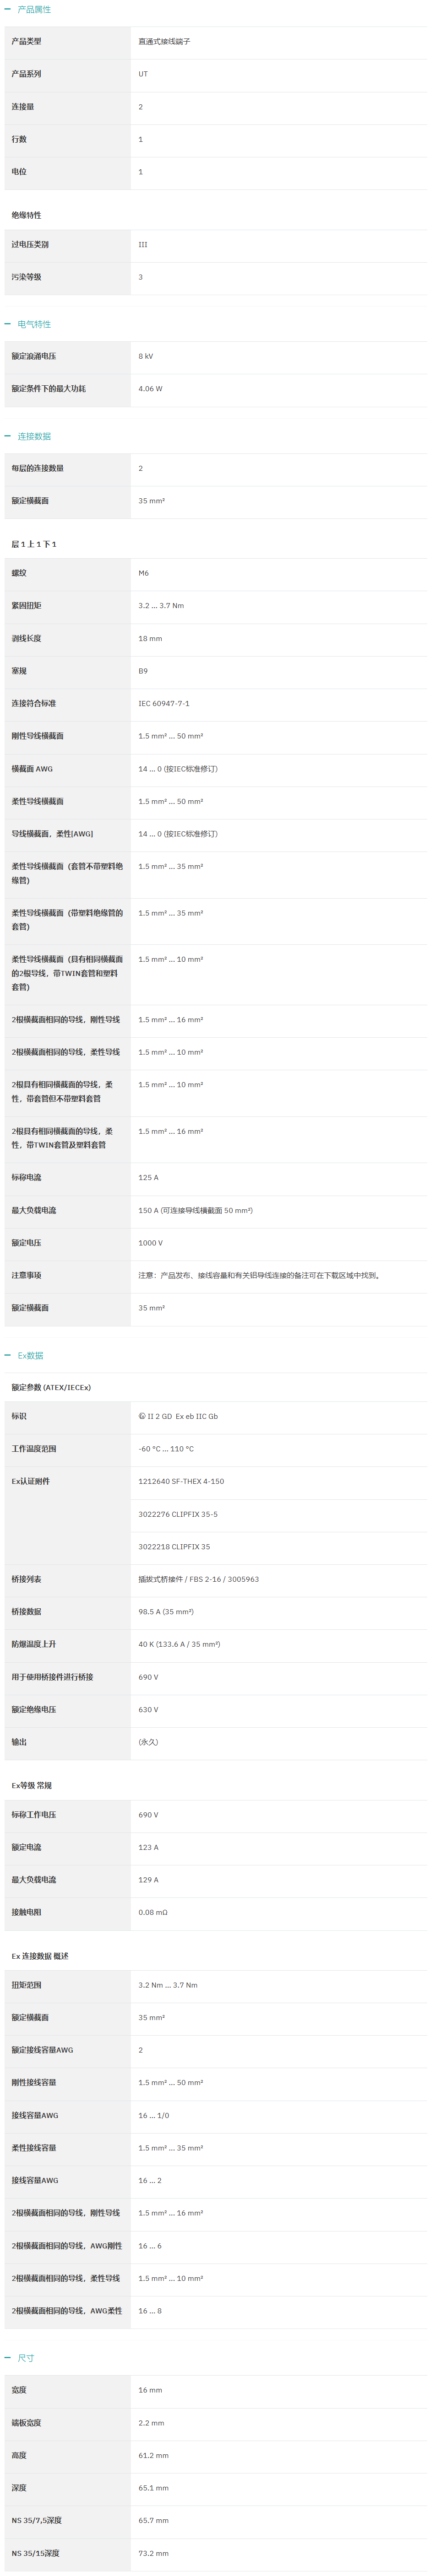The height and width of the screenshot is (2576, 430).
Task: Click the 横截面 AWG row label
Action: click(x=32, y=769)
